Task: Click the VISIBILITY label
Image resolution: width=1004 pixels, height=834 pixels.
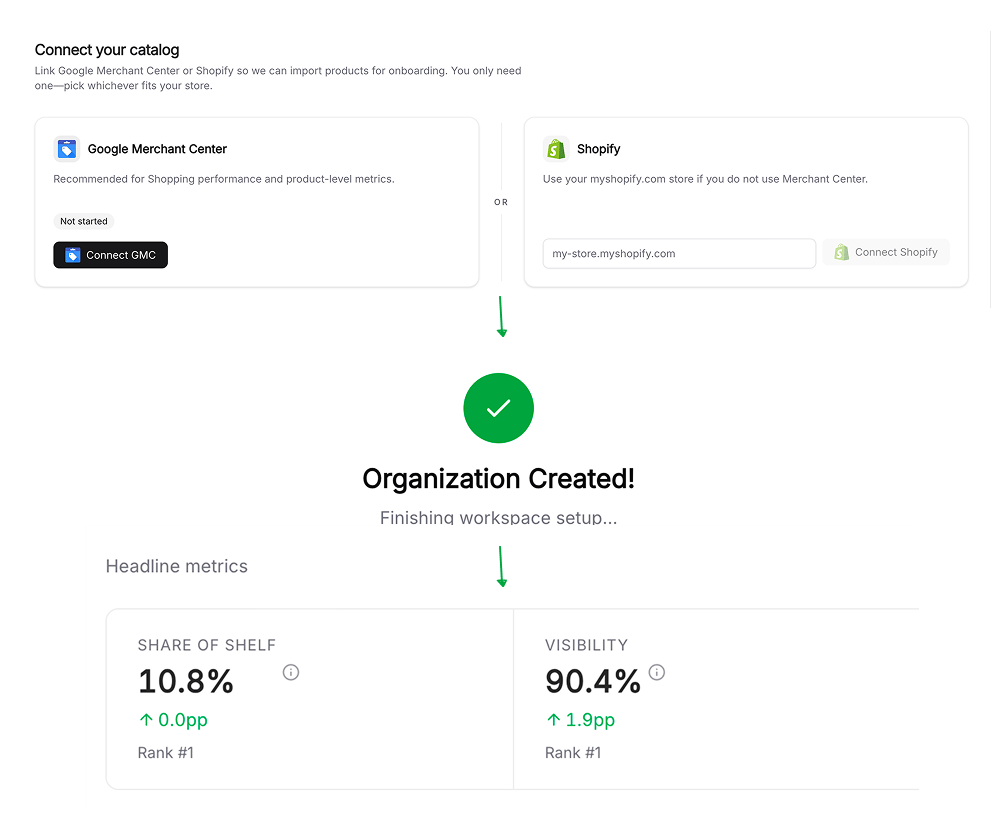Action: [587, 645]
